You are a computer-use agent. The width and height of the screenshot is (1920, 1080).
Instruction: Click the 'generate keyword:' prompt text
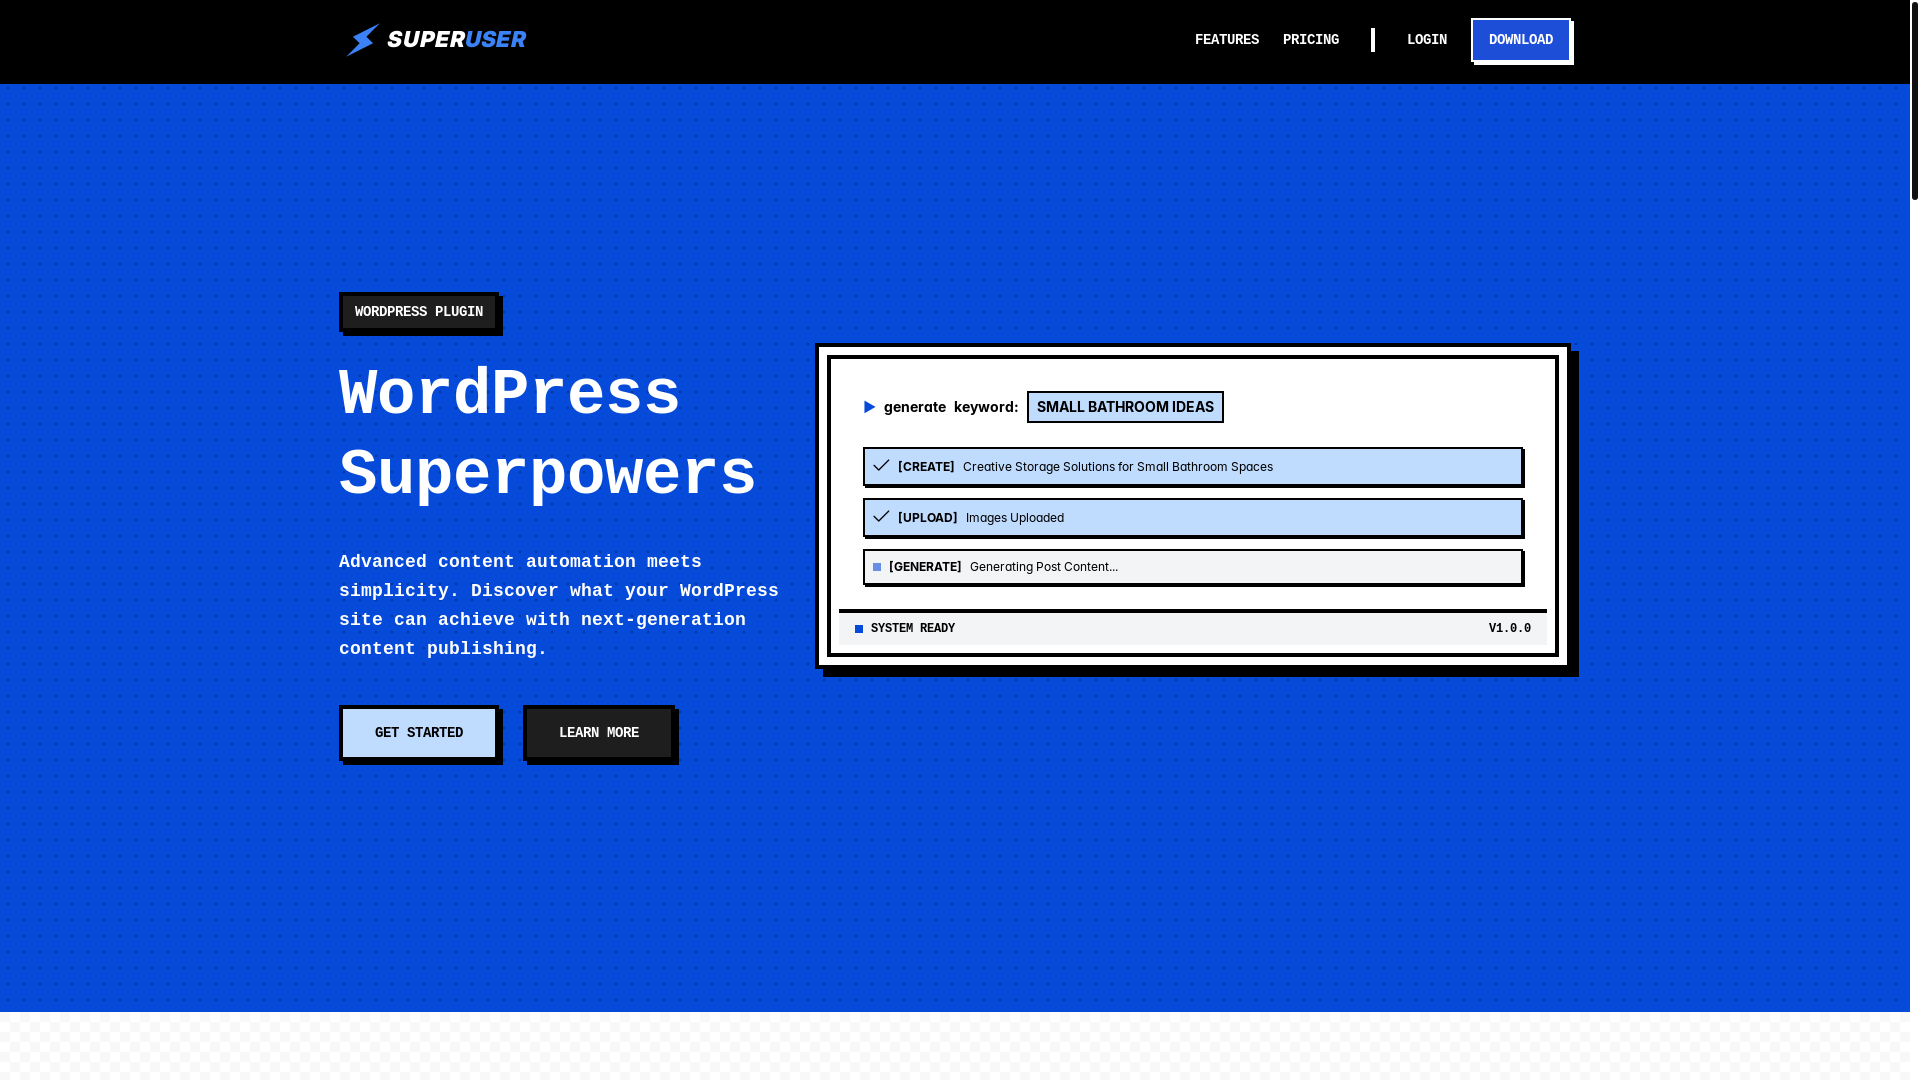click(951, 407)
